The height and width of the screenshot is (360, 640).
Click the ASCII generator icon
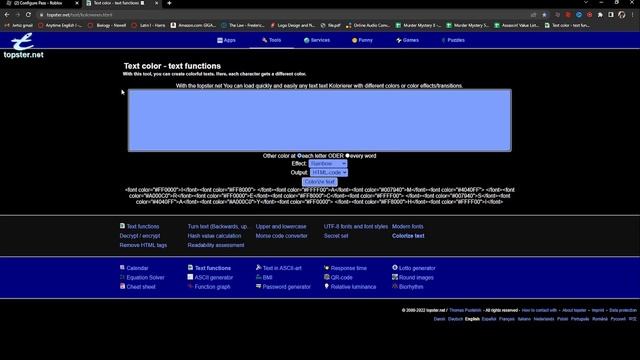pos(190,277)
